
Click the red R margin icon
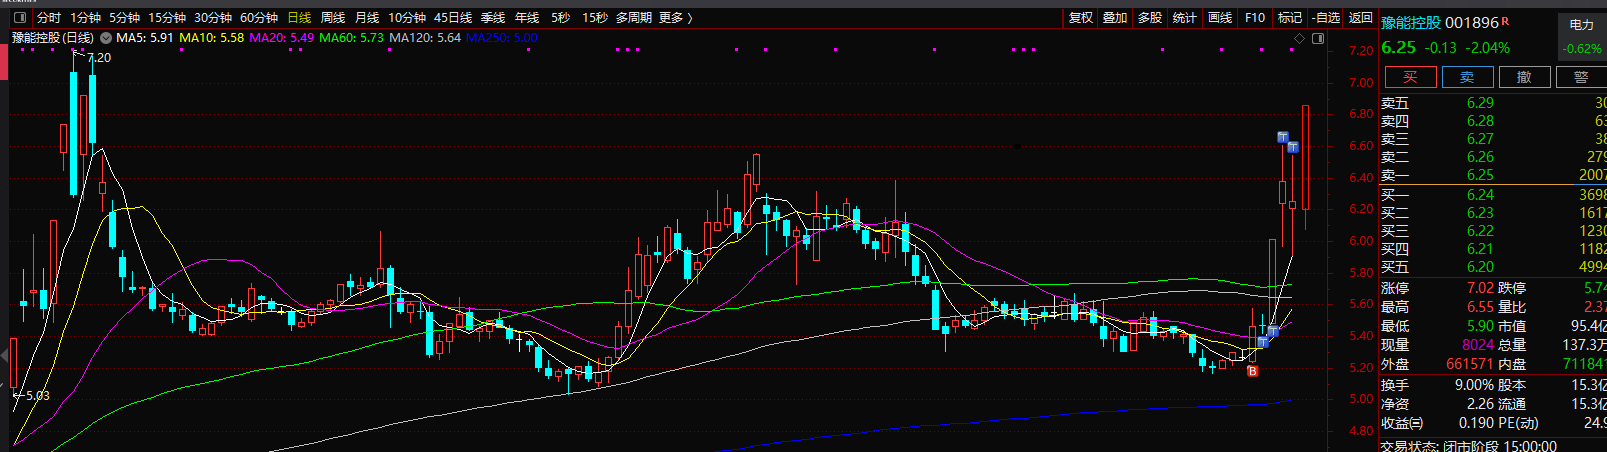pyautogui.click(x=1506, y=21)
